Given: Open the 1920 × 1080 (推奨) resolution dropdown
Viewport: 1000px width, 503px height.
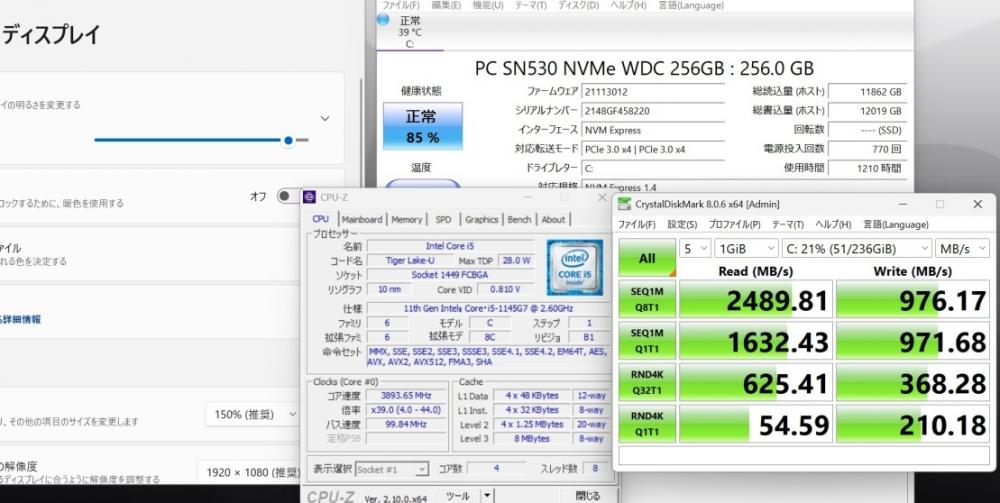Looking at the screenshot, I should click(x=250, y=472).
